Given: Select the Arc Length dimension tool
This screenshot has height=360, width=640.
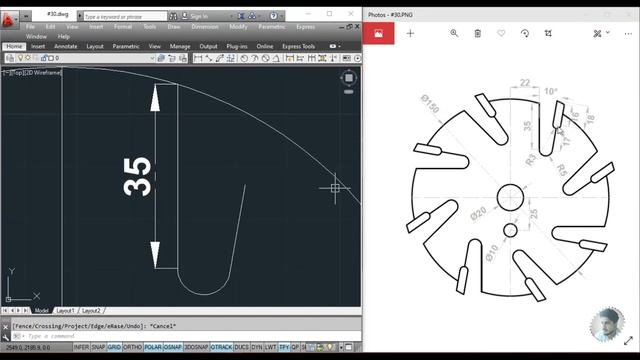Looking at the screenshot, I should 220,58.
